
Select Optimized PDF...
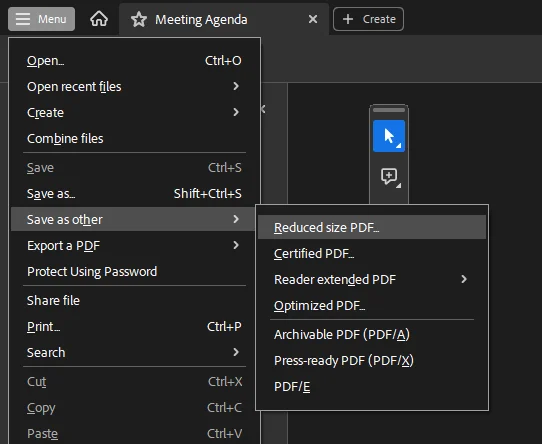pos(372,305)
